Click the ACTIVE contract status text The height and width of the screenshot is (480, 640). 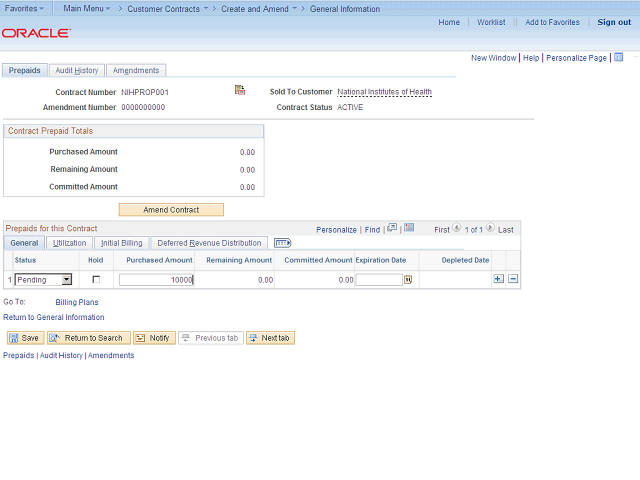[x=350, y=107]
